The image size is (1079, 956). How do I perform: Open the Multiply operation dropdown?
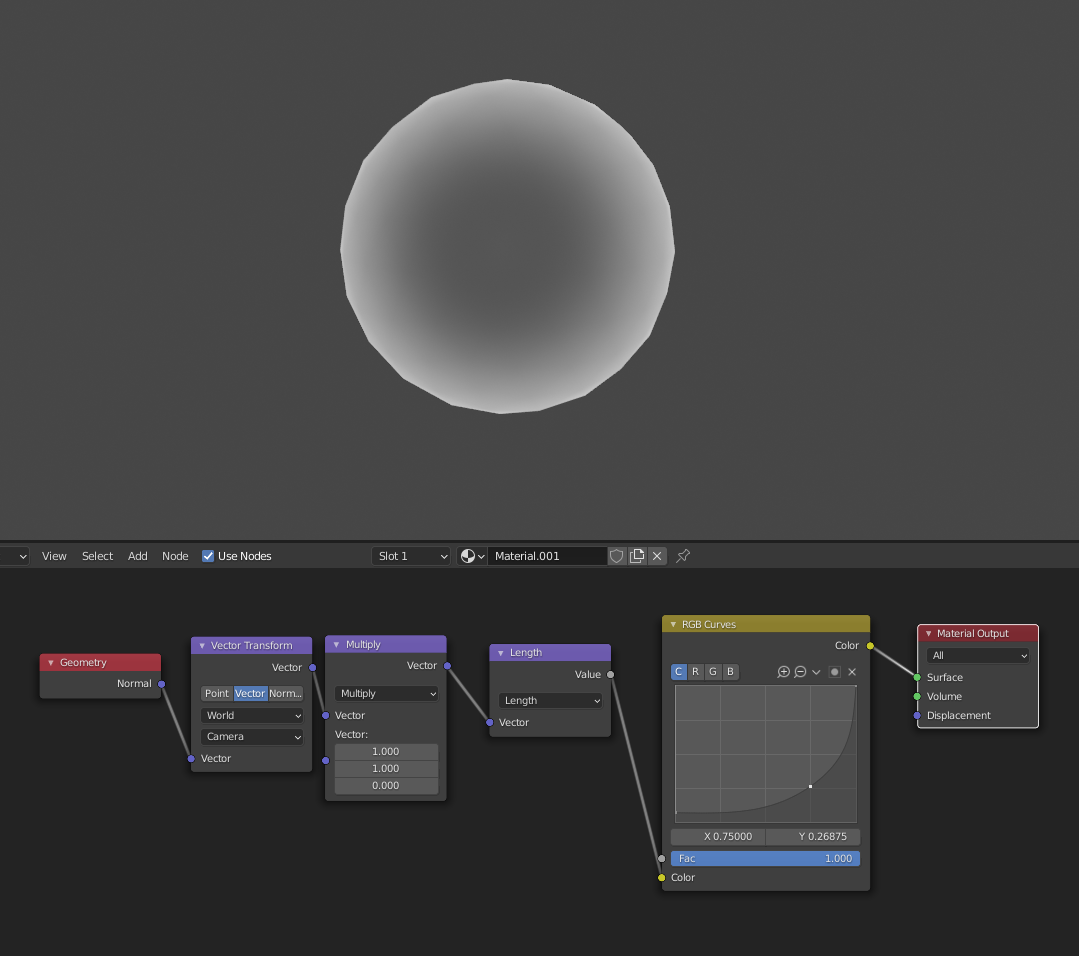click(x=387, y=694)
